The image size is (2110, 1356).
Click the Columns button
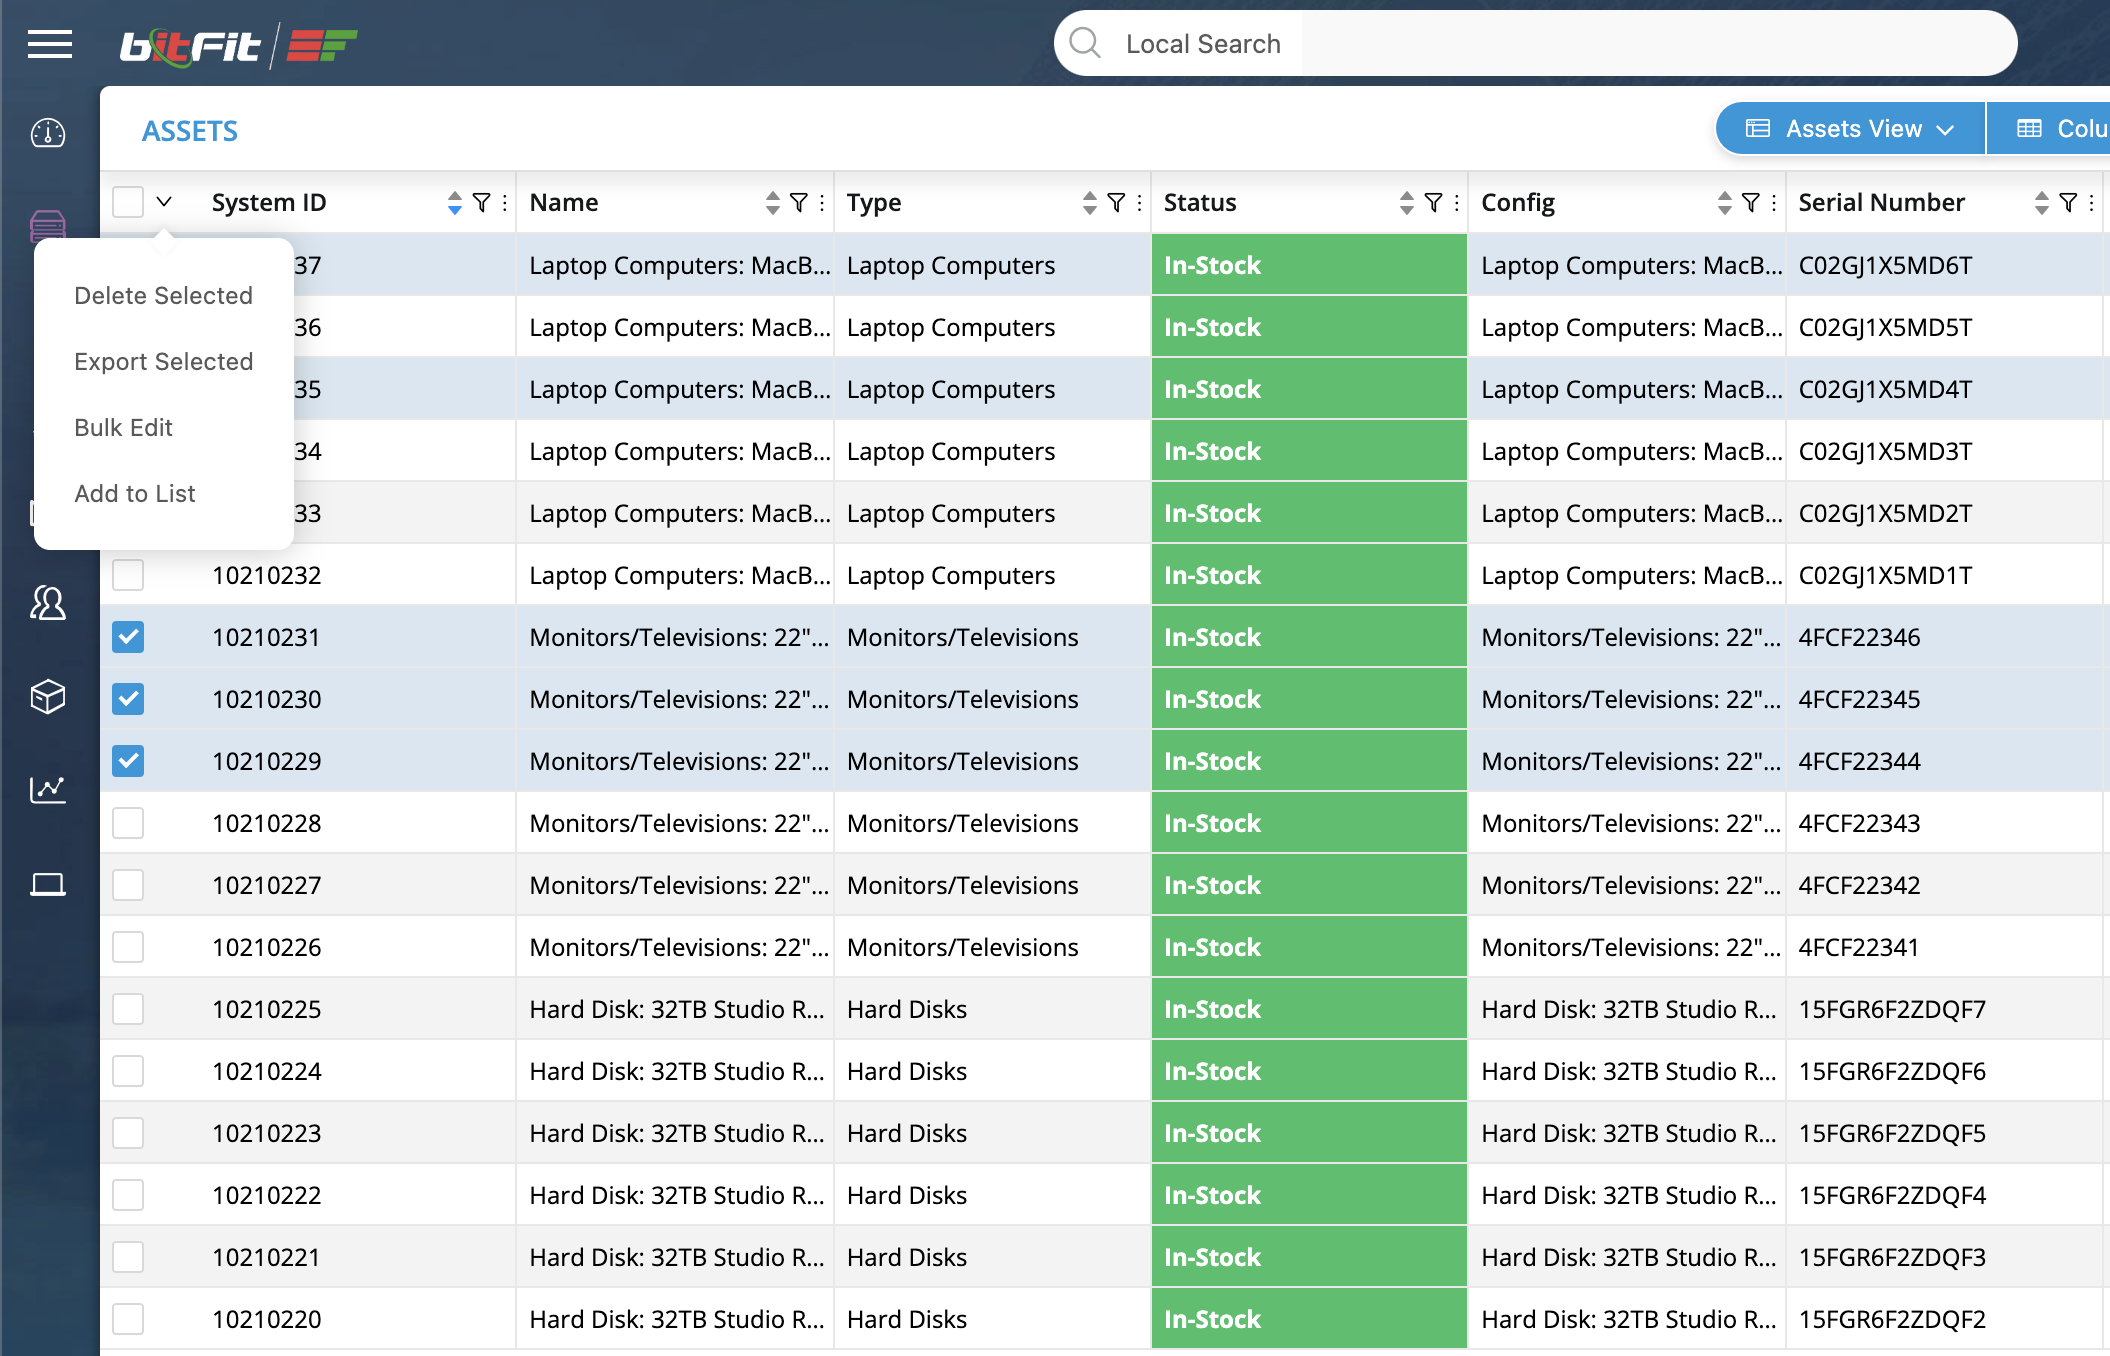(2060, 129)
